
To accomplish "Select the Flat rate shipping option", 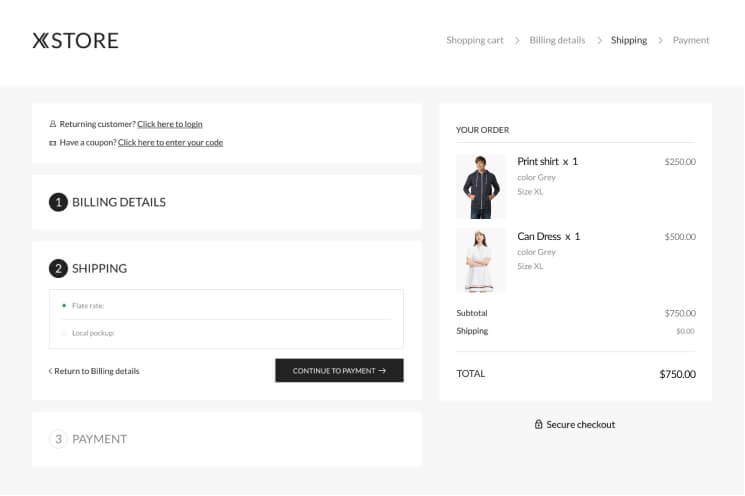I will (x=64, y=305).
